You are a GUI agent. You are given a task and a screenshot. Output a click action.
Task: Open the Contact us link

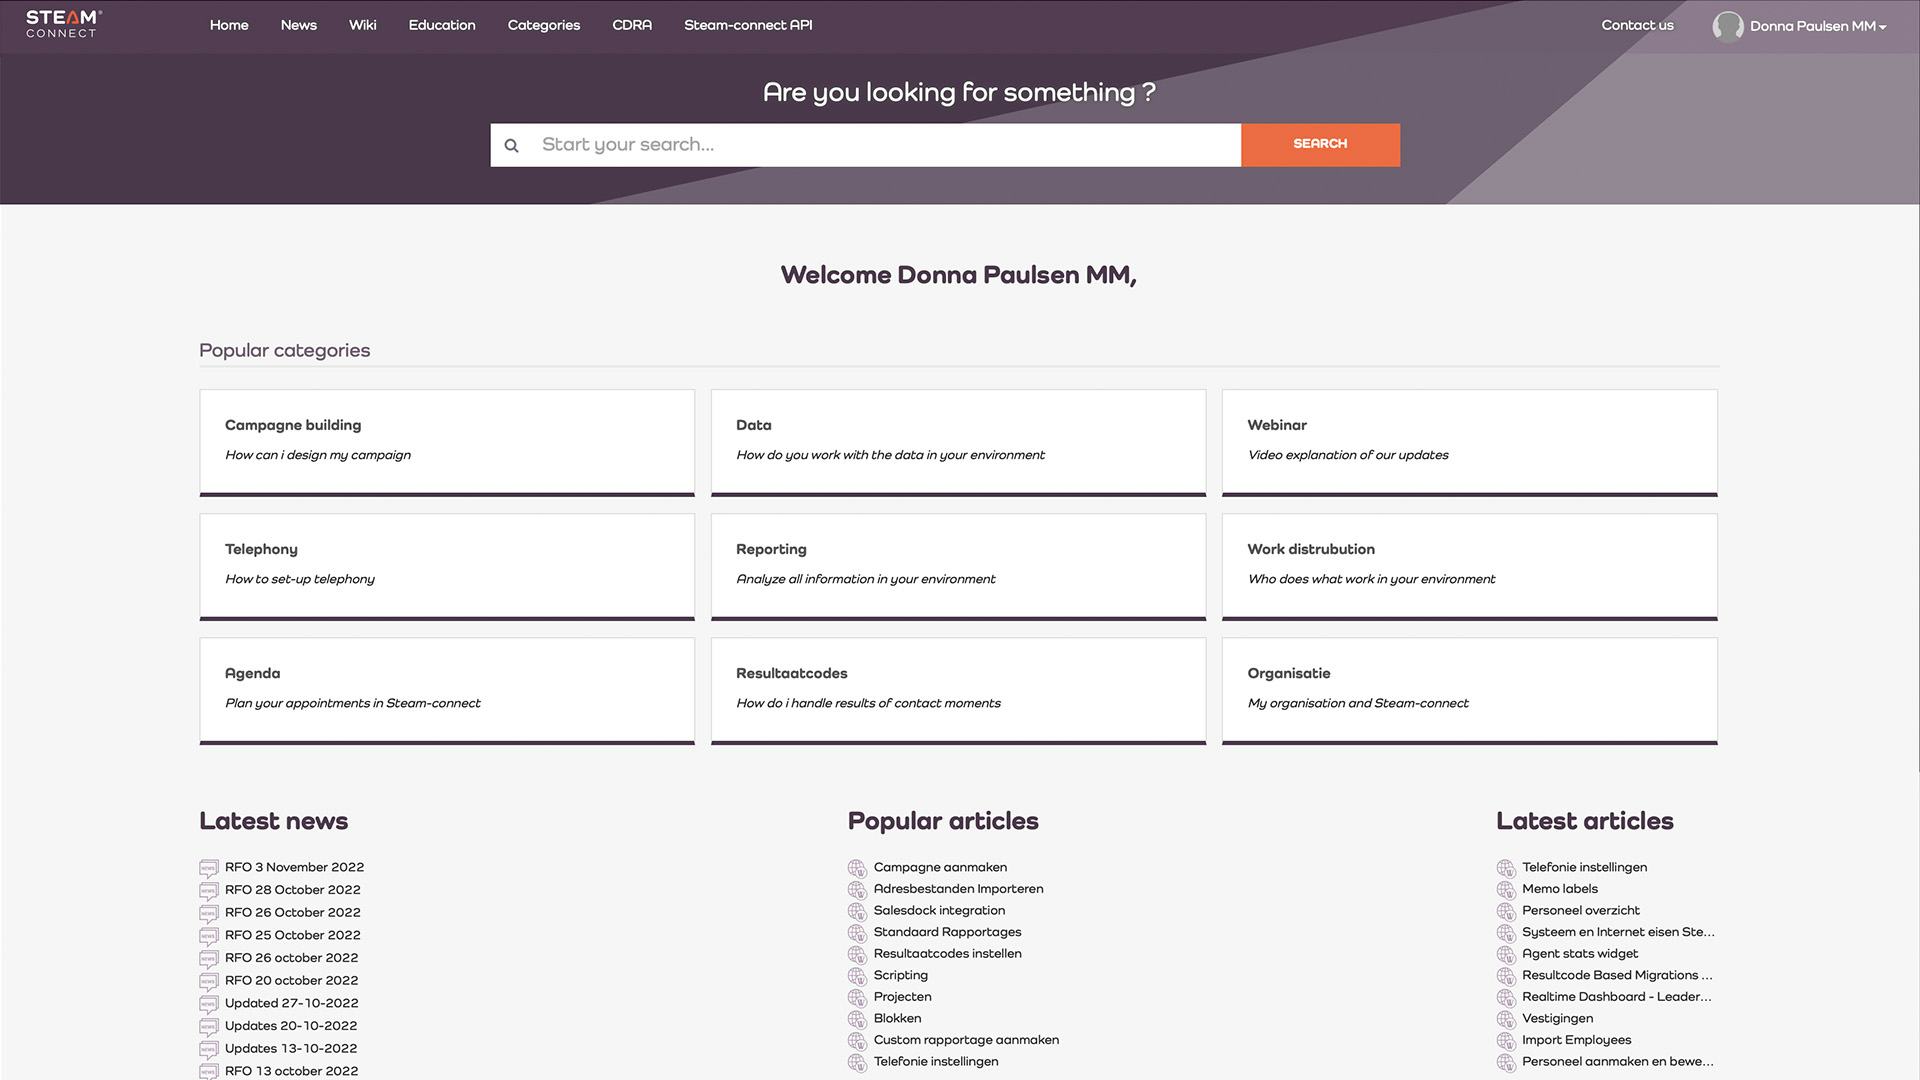(x=1637, y=25)
